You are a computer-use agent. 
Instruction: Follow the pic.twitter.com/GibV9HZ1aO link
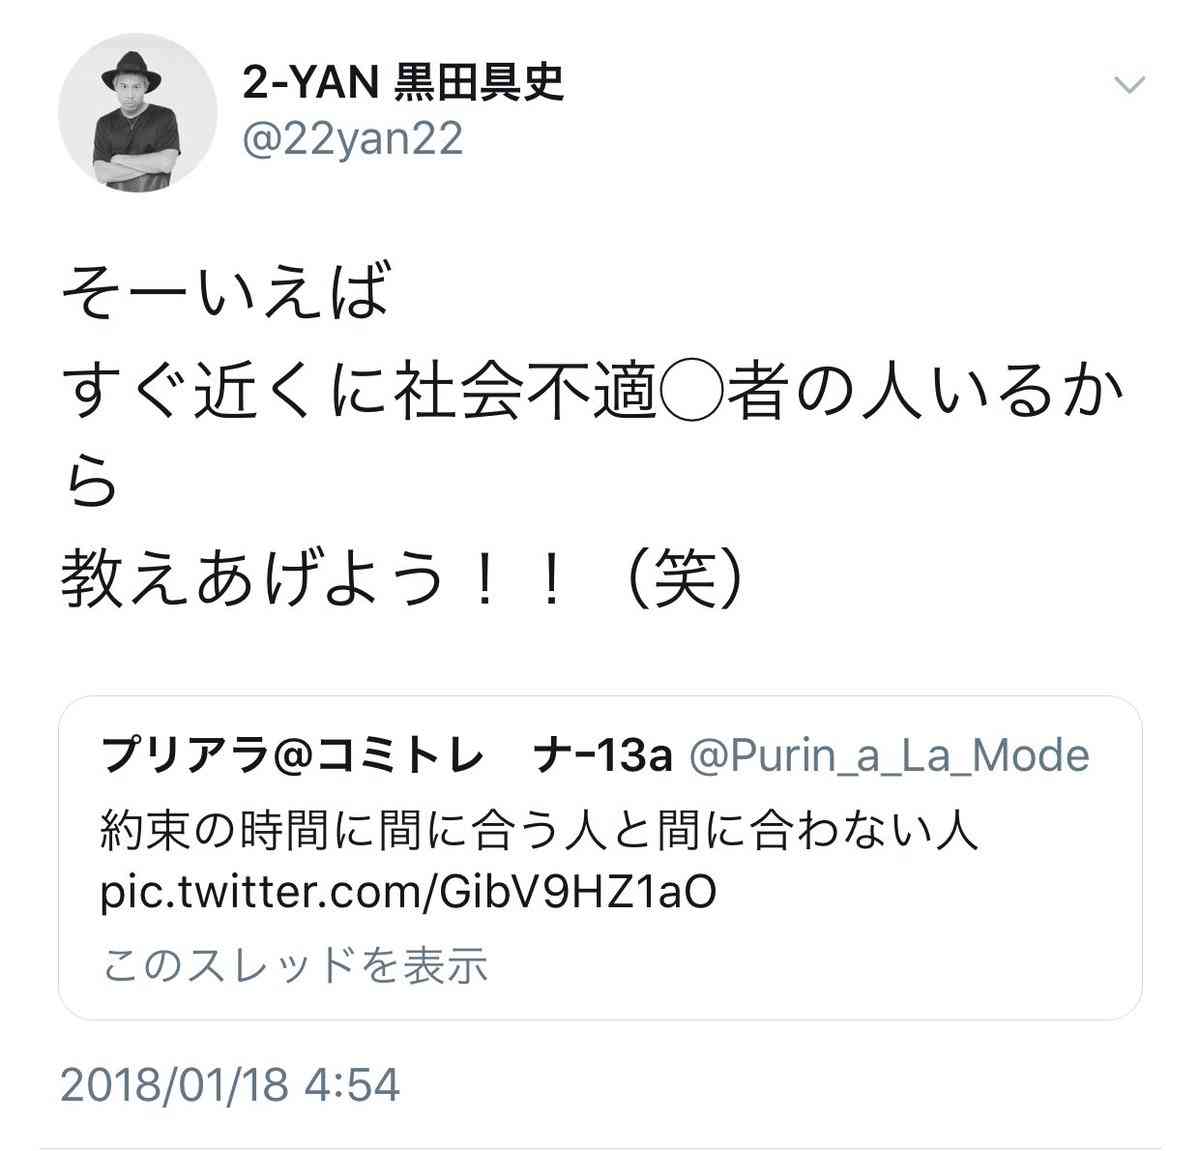(408, 892)
